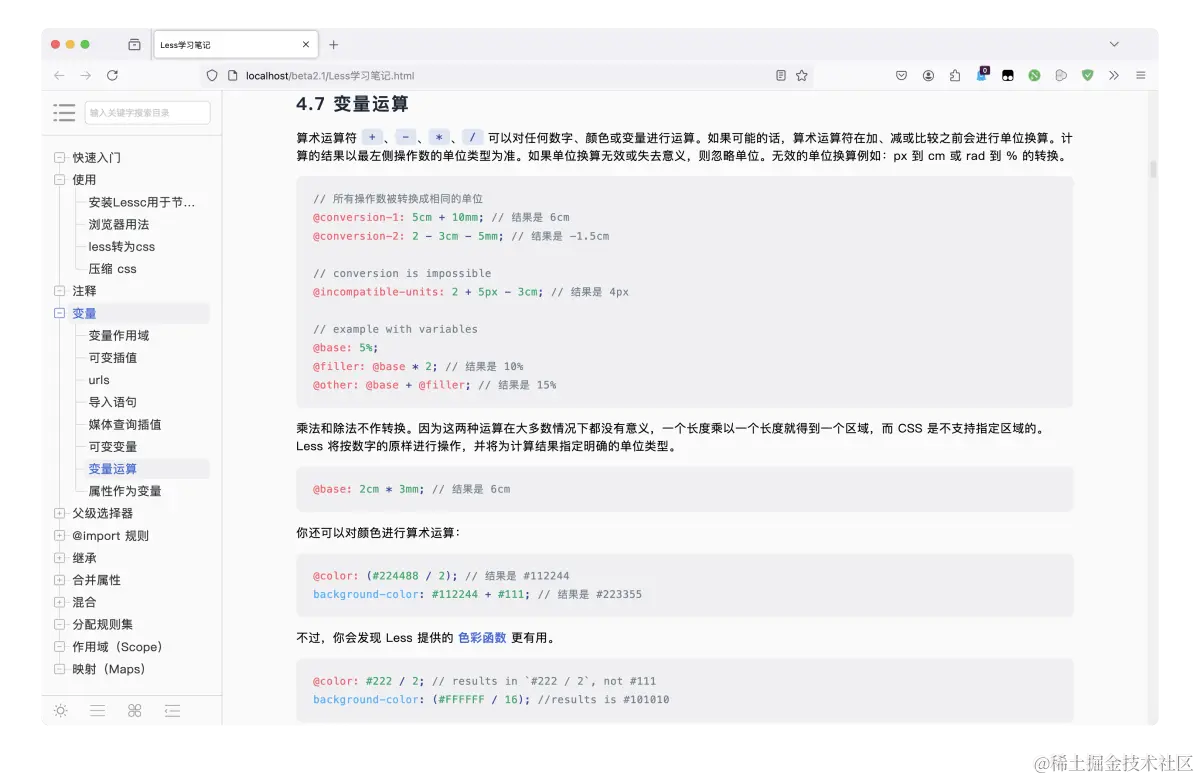Switch to the Less学习笔记 browser tab
The height and width of the screenshot is (780, 1200).
click(x=222, y=44)
